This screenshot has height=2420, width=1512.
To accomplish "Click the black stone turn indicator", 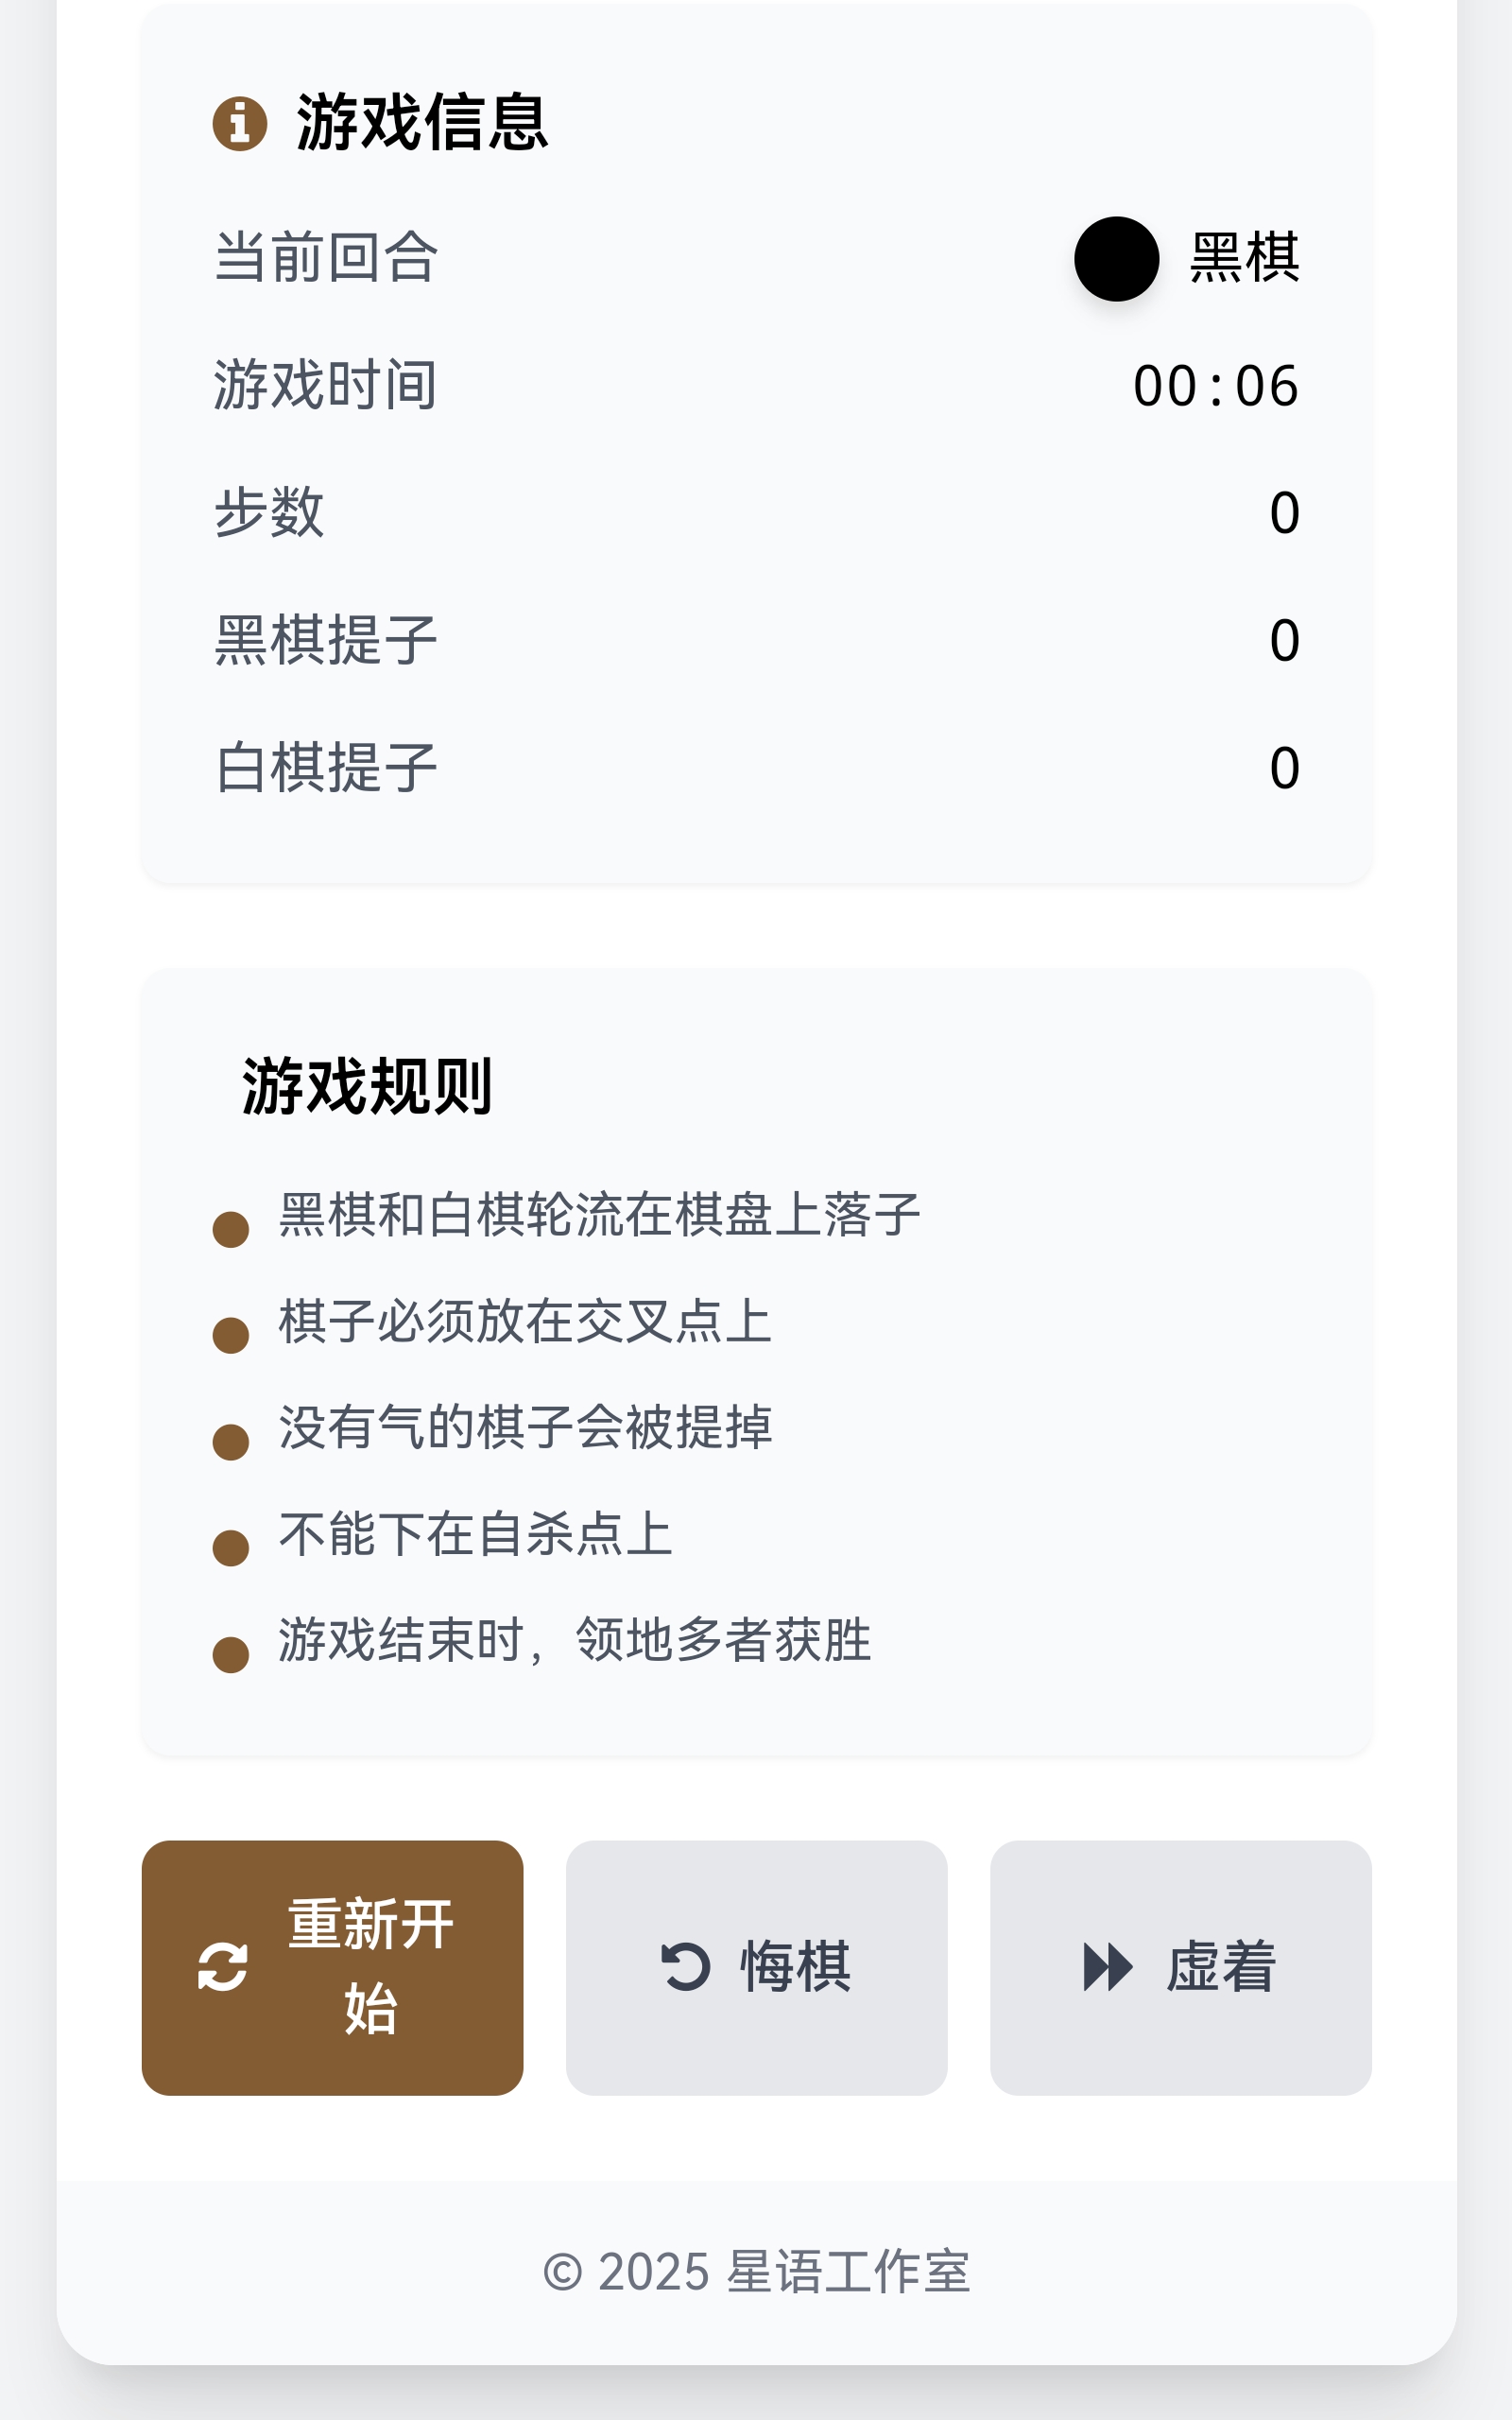I will (x=1116, y=259).
